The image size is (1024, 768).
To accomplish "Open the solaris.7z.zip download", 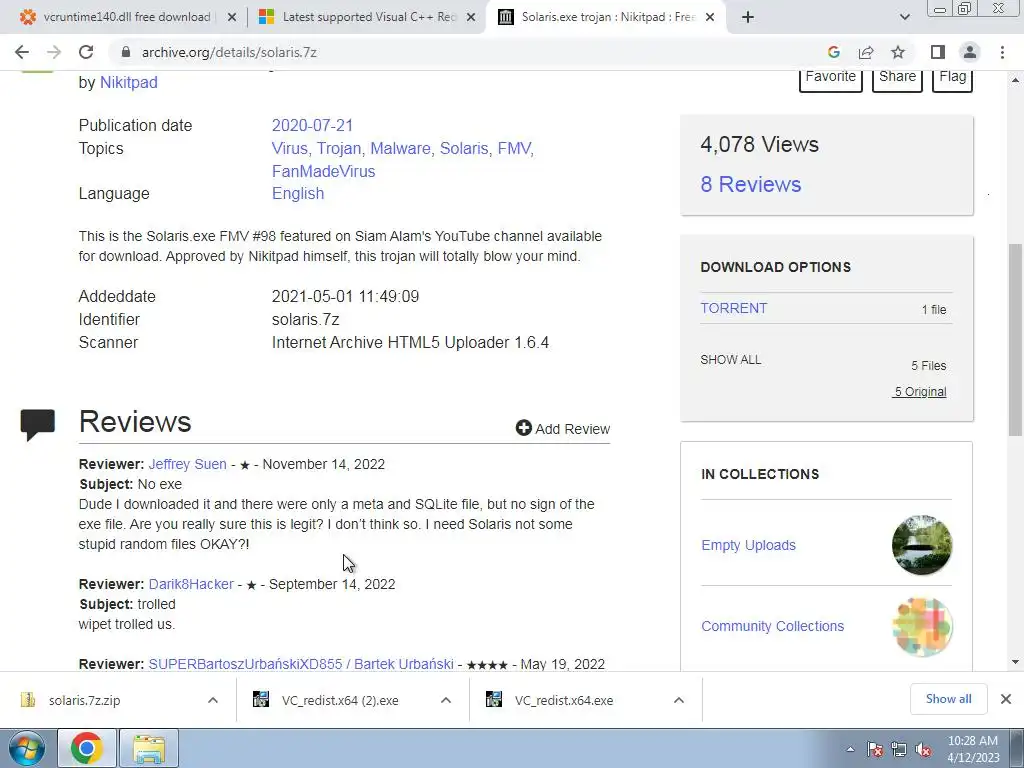I will tap(84, 700).
